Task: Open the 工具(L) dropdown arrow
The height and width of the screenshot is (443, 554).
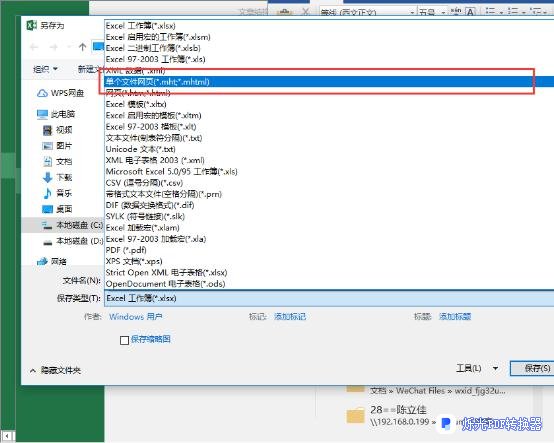Action: [x=496, y=368]
